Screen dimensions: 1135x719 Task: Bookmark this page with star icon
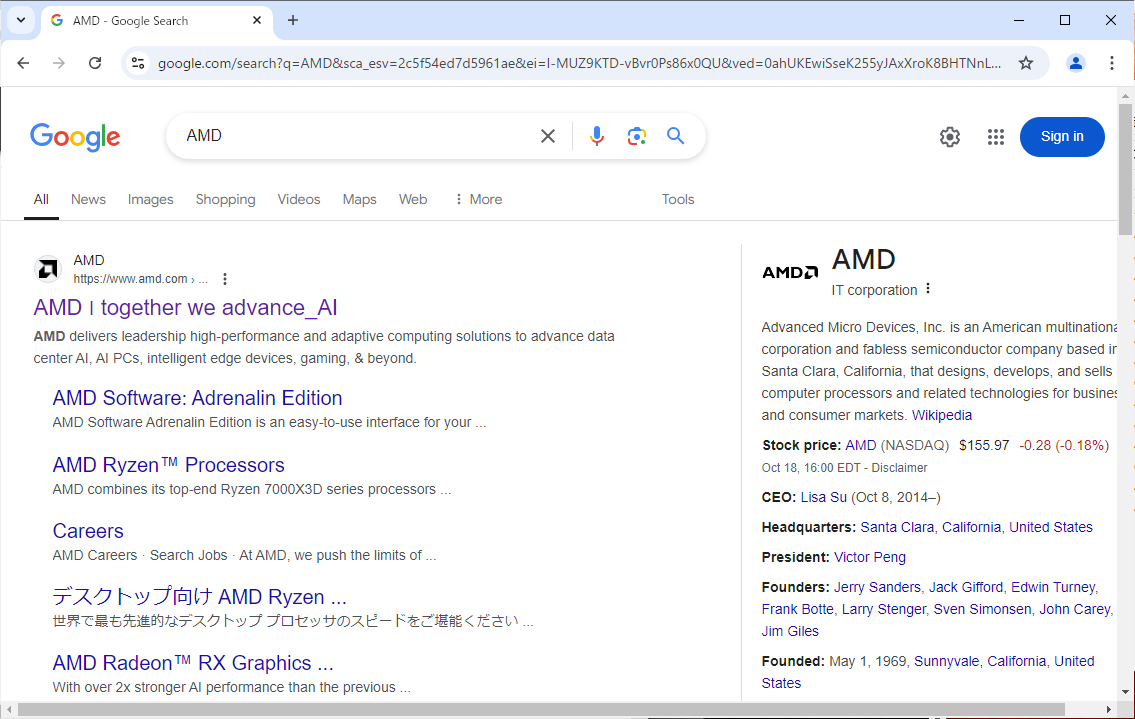pyautogui.click(x=1026, y=63)
